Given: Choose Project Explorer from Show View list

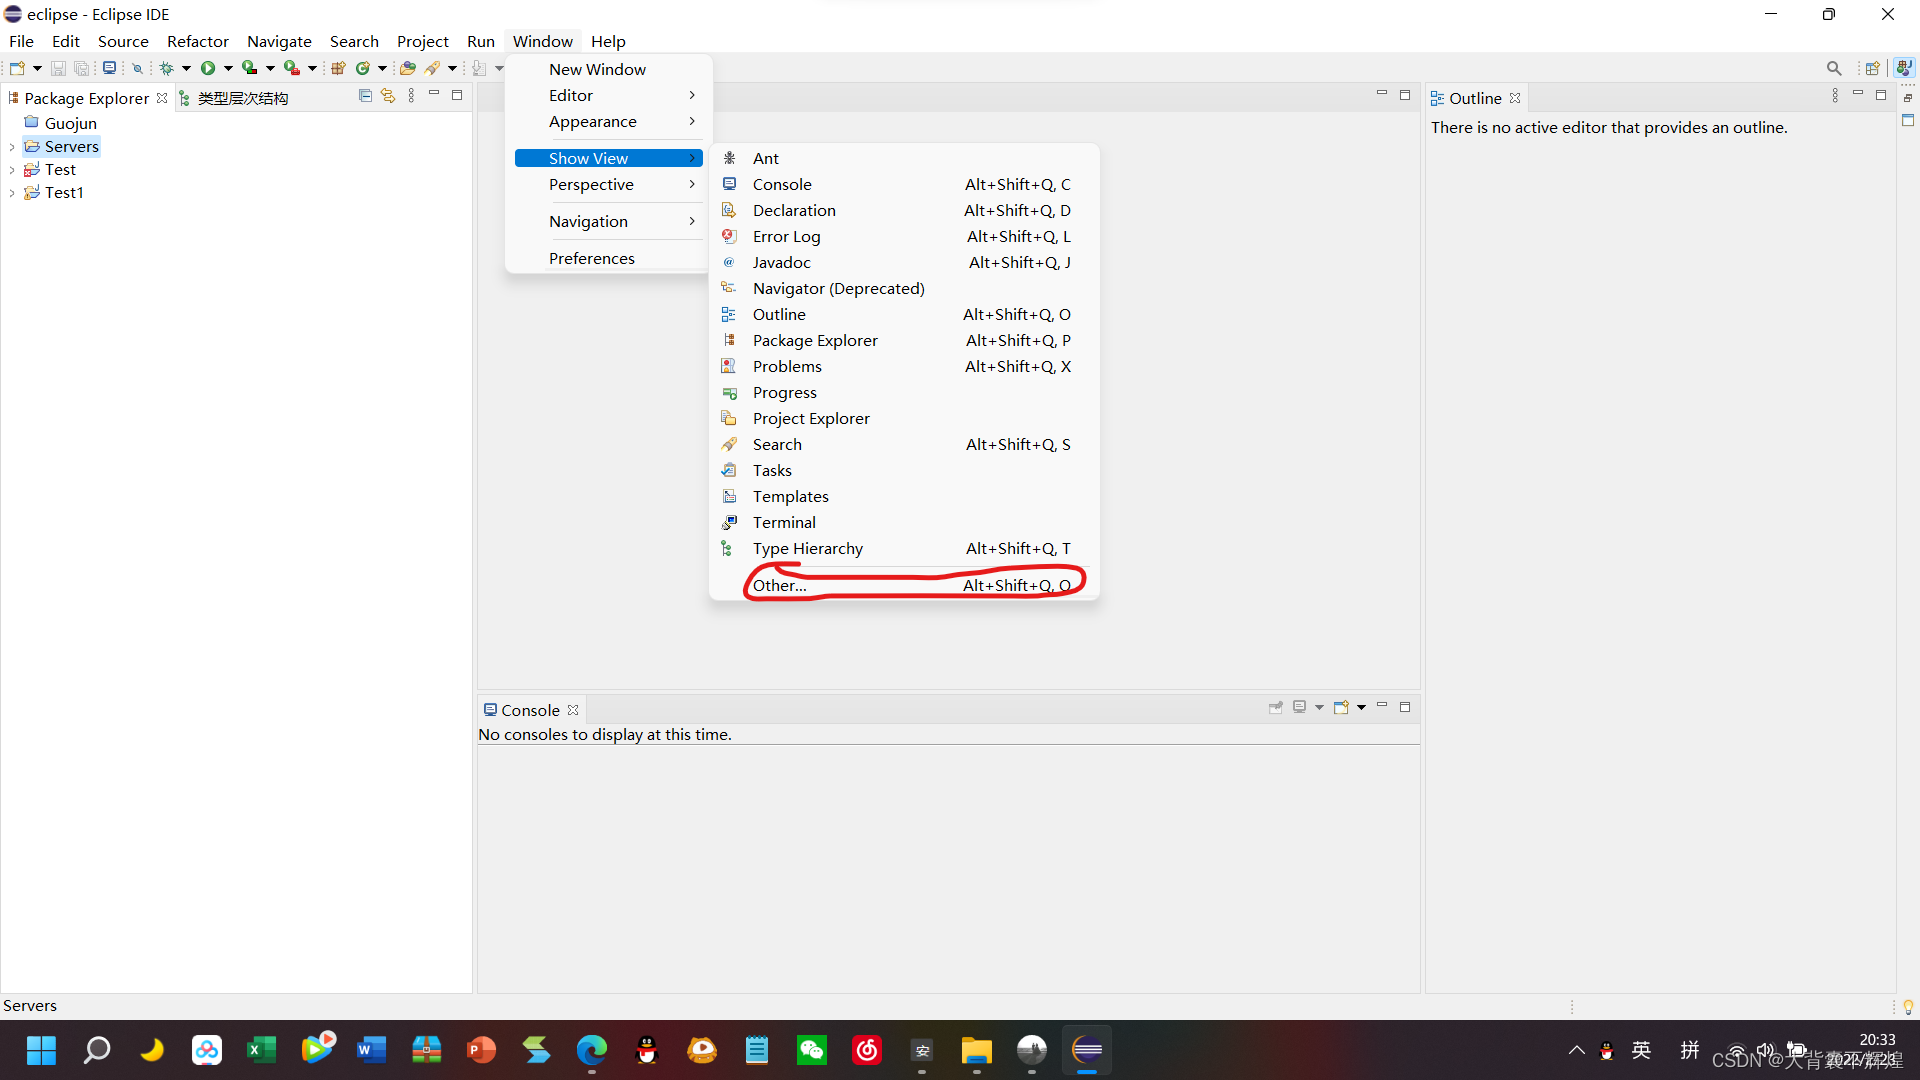Looking at the screenshot, I should click(811, 419).
